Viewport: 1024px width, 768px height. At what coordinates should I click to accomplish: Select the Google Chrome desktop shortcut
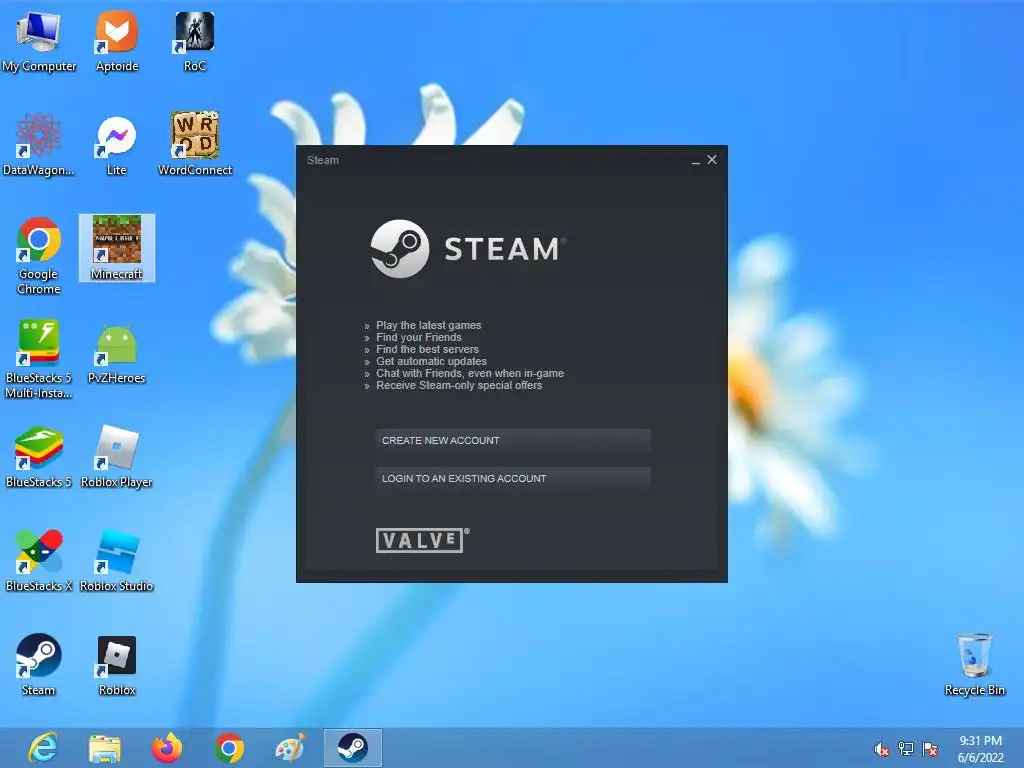tap(39, 256)
